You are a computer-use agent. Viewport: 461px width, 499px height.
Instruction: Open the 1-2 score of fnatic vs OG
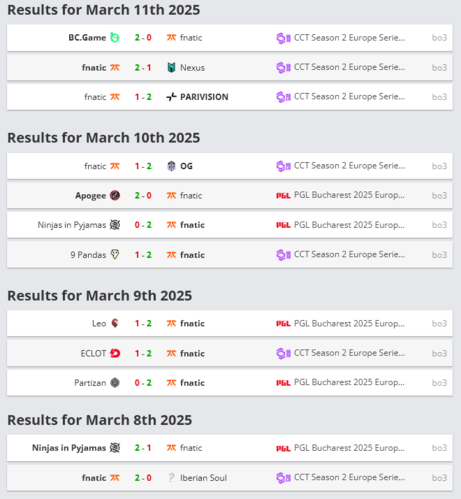143,166
